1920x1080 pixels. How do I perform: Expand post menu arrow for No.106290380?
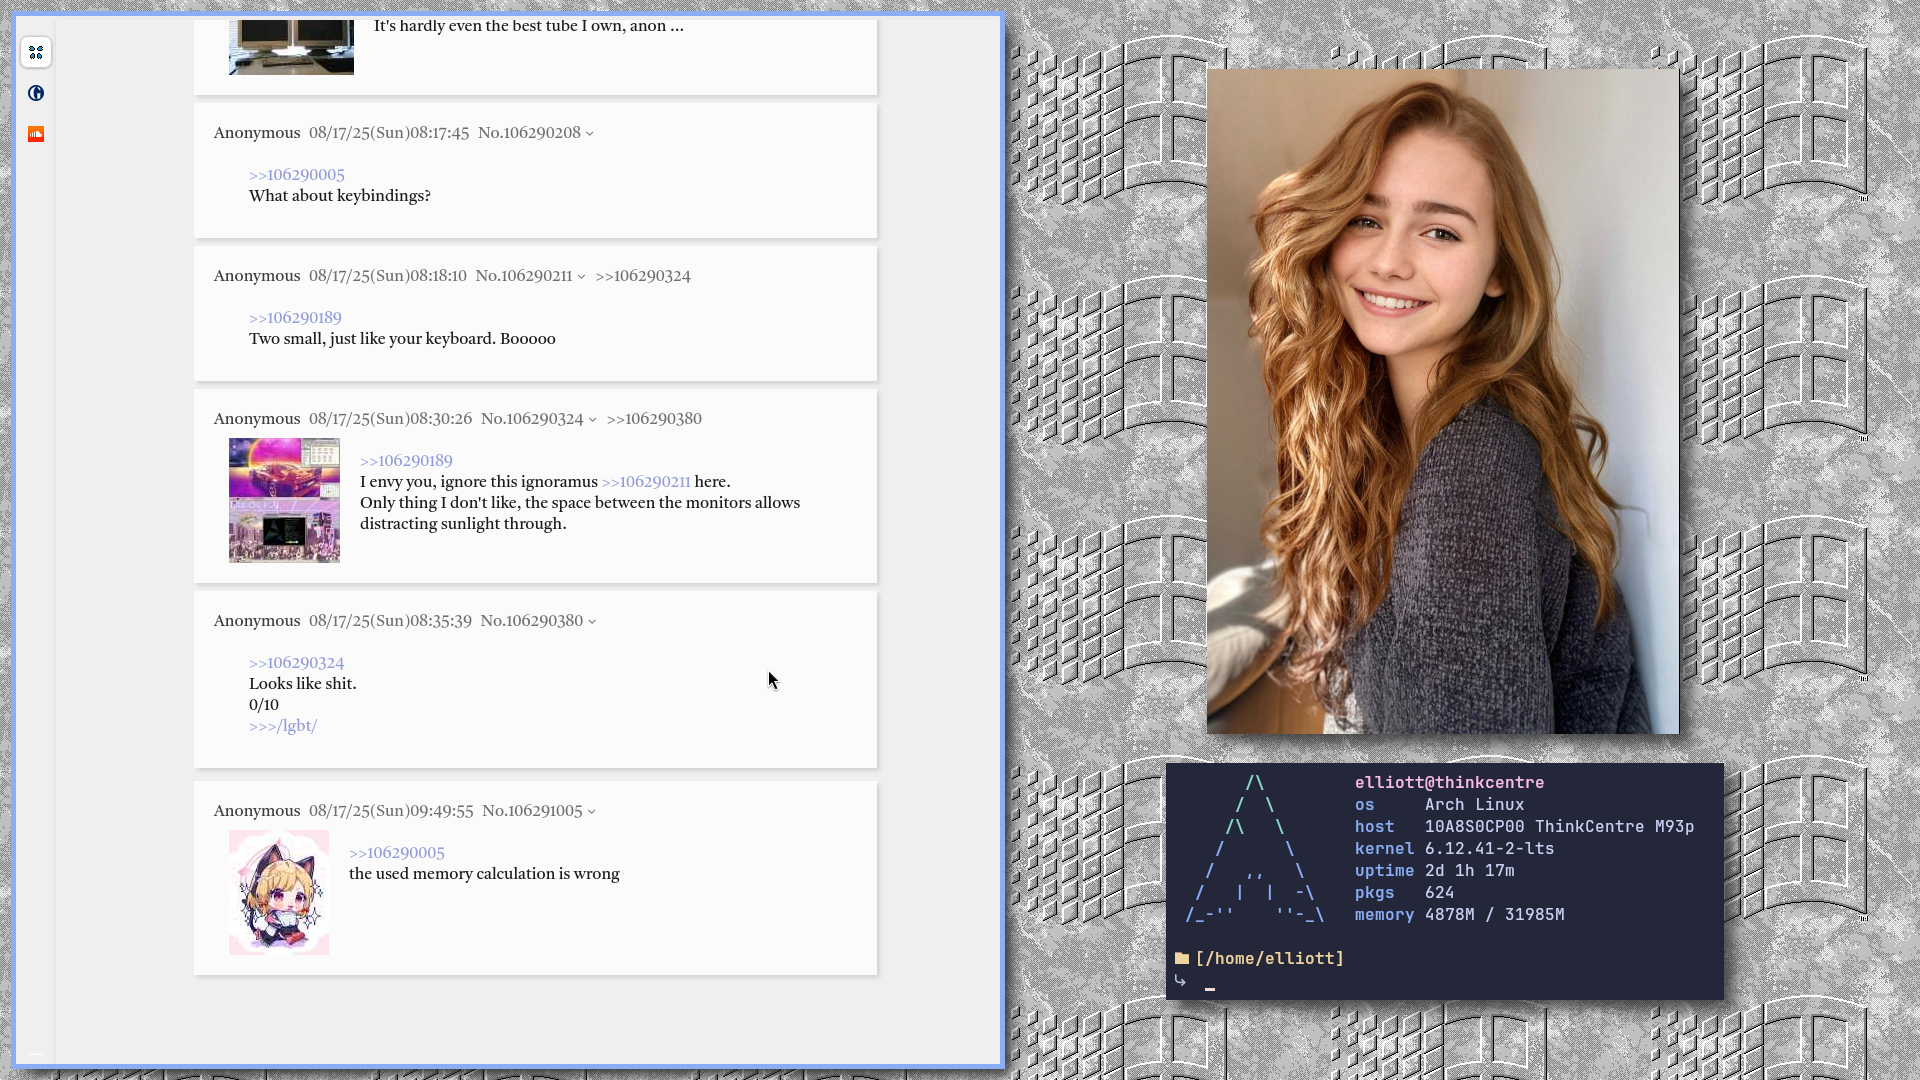592,622
